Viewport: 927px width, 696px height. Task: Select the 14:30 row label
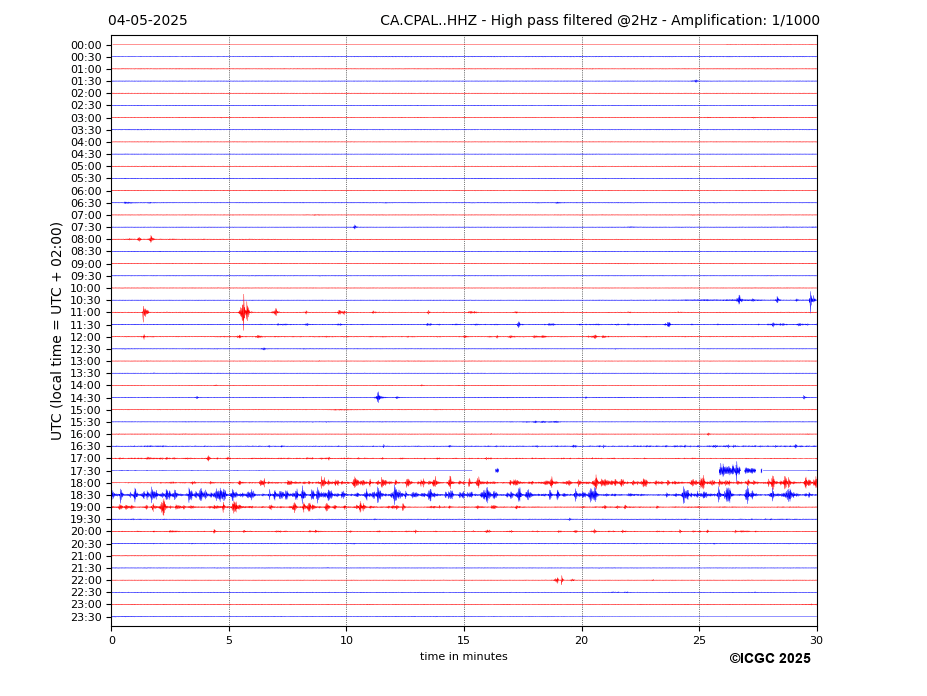point(86,398)
